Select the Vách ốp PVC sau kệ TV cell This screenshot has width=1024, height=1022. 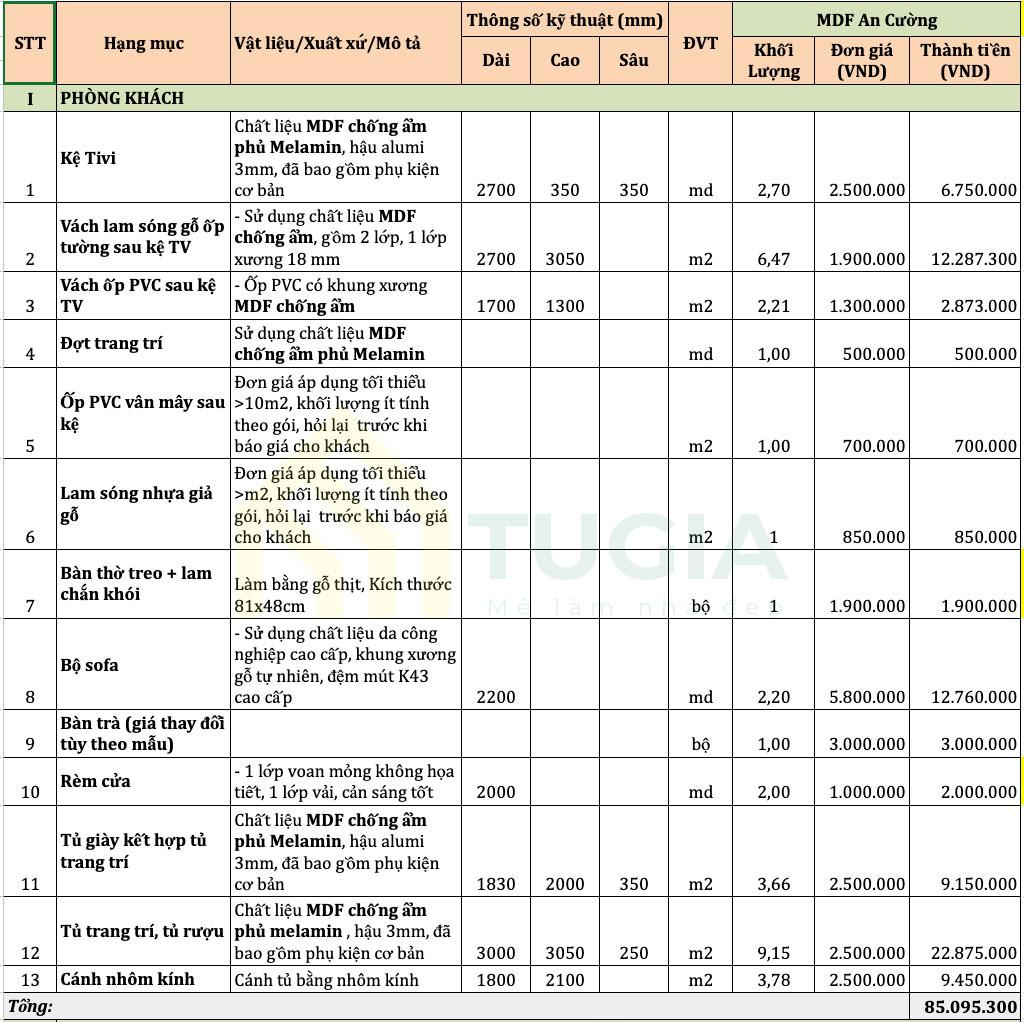(143, 296)
